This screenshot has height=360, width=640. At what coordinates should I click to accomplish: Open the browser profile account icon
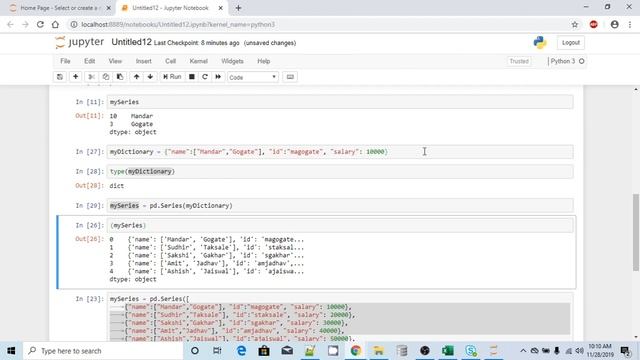tap(614, 24)
